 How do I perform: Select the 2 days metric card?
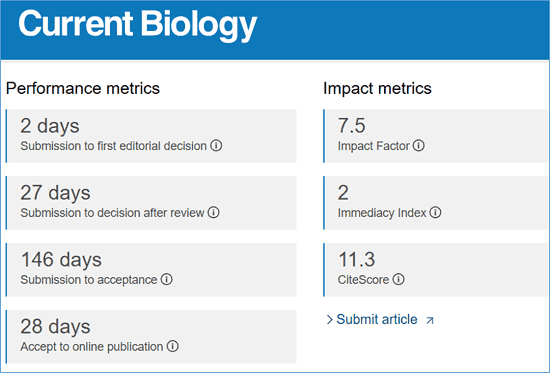click(151, 136)
